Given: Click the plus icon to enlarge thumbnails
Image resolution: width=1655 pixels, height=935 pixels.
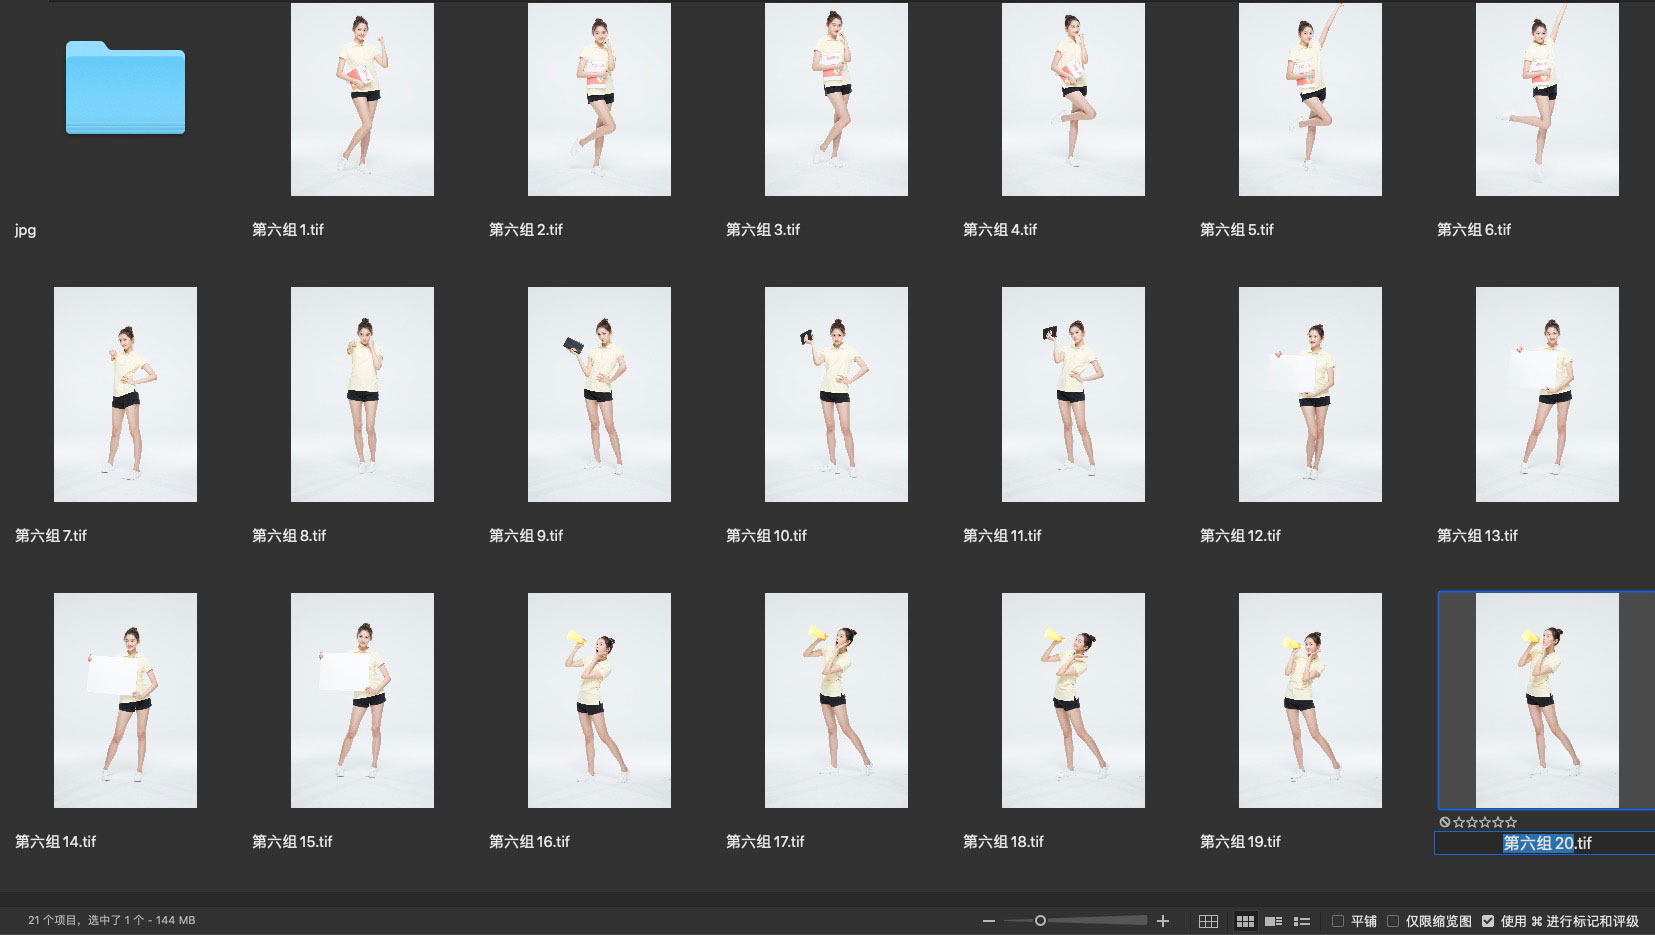Looking at the screenshot, I should 1163,921.
